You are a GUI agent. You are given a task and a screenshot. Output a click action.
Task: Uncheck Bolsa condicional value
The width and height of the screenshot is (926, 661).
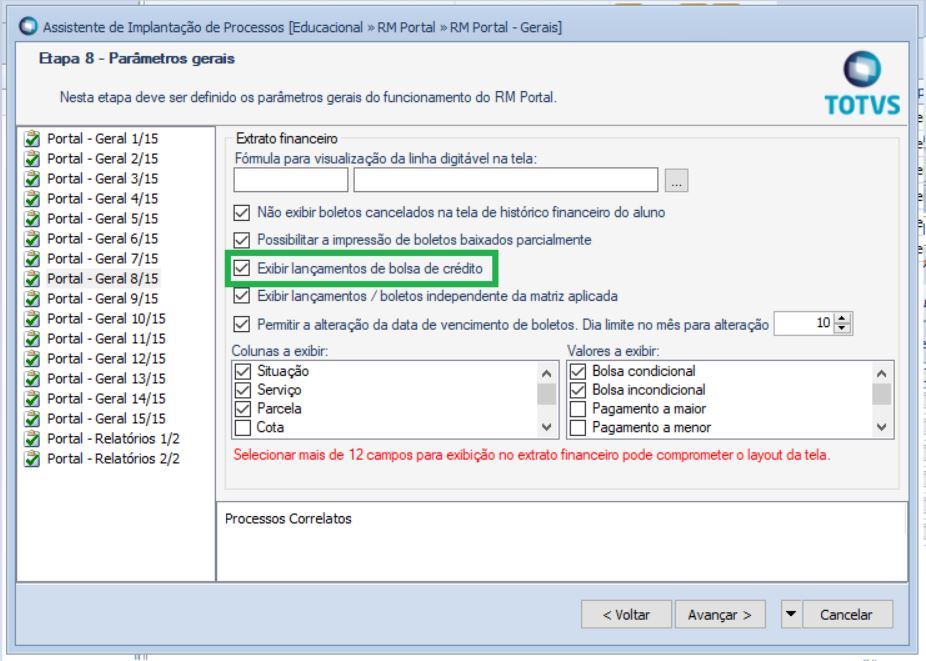click(x=578, y=371)
